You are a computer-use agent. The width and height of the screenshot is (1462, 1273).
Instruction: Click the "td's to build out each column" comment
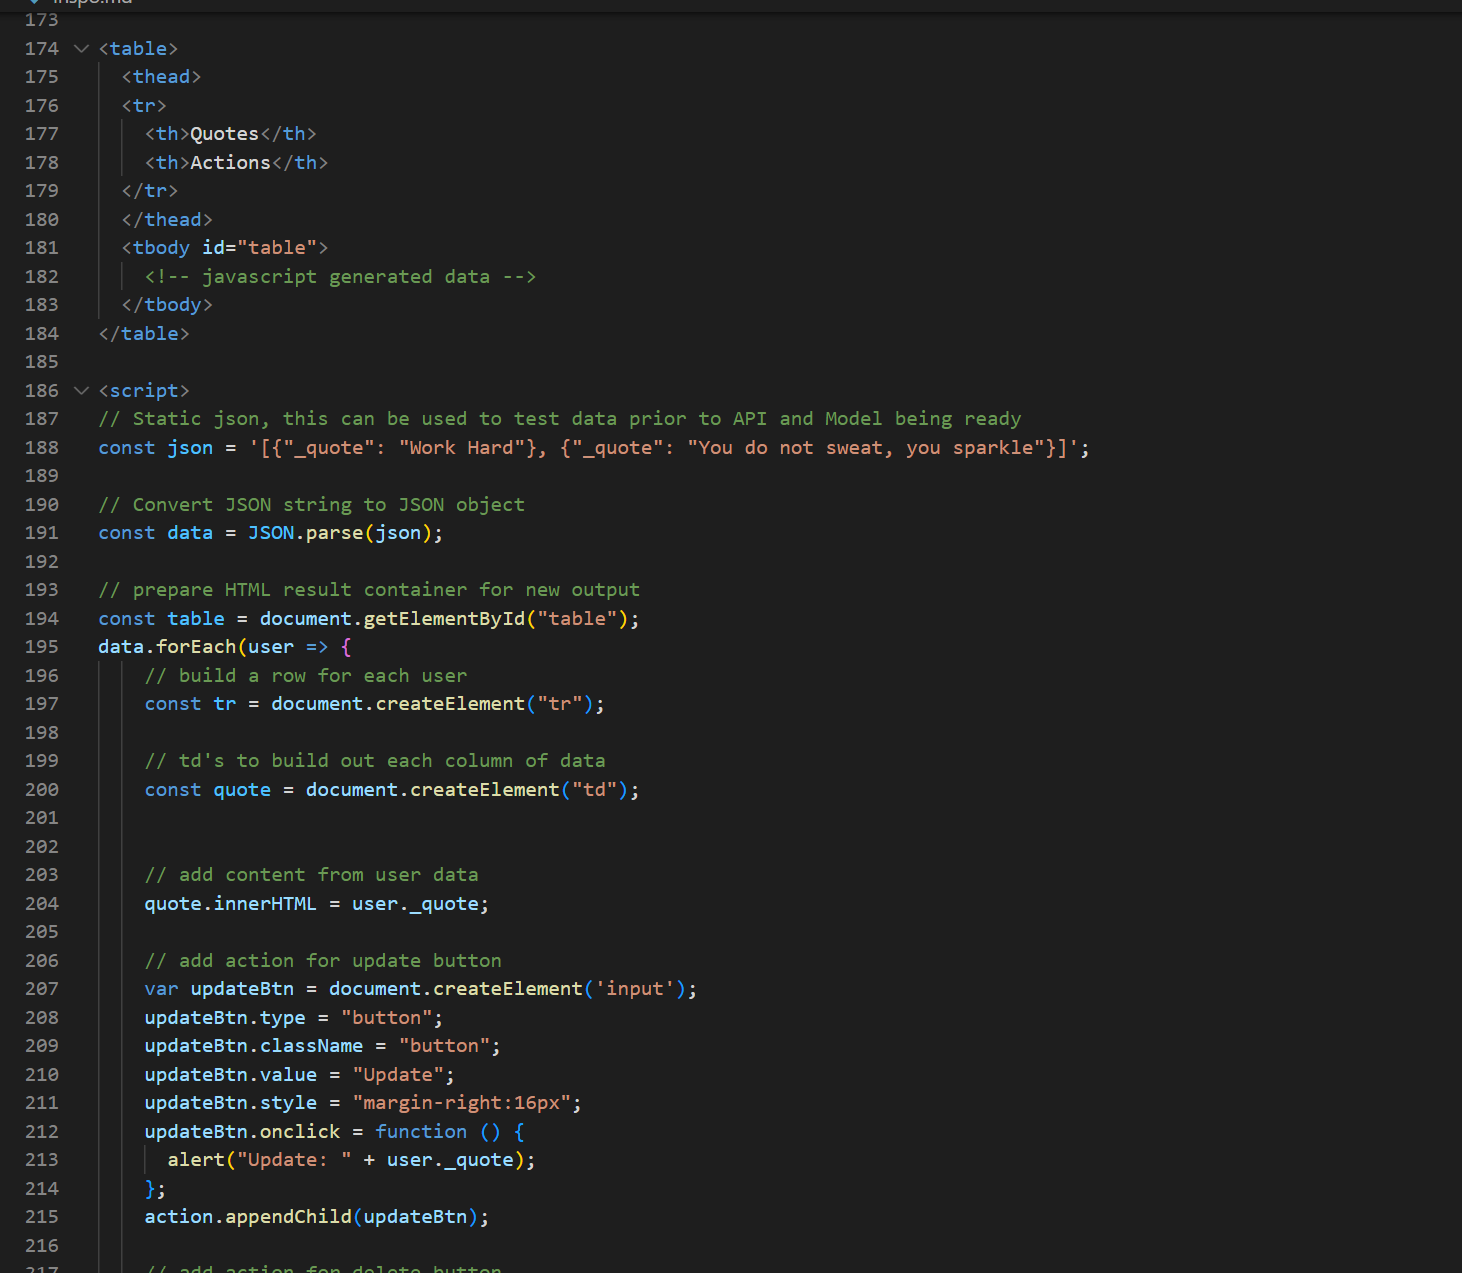(x=375, y=760)
